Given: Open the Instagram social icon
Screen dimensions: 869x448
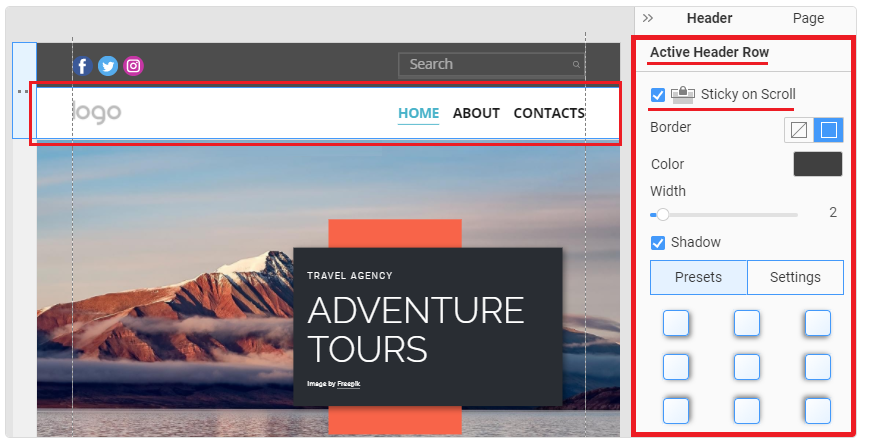Looking at the screenshot, I should (x=134, y=66).
